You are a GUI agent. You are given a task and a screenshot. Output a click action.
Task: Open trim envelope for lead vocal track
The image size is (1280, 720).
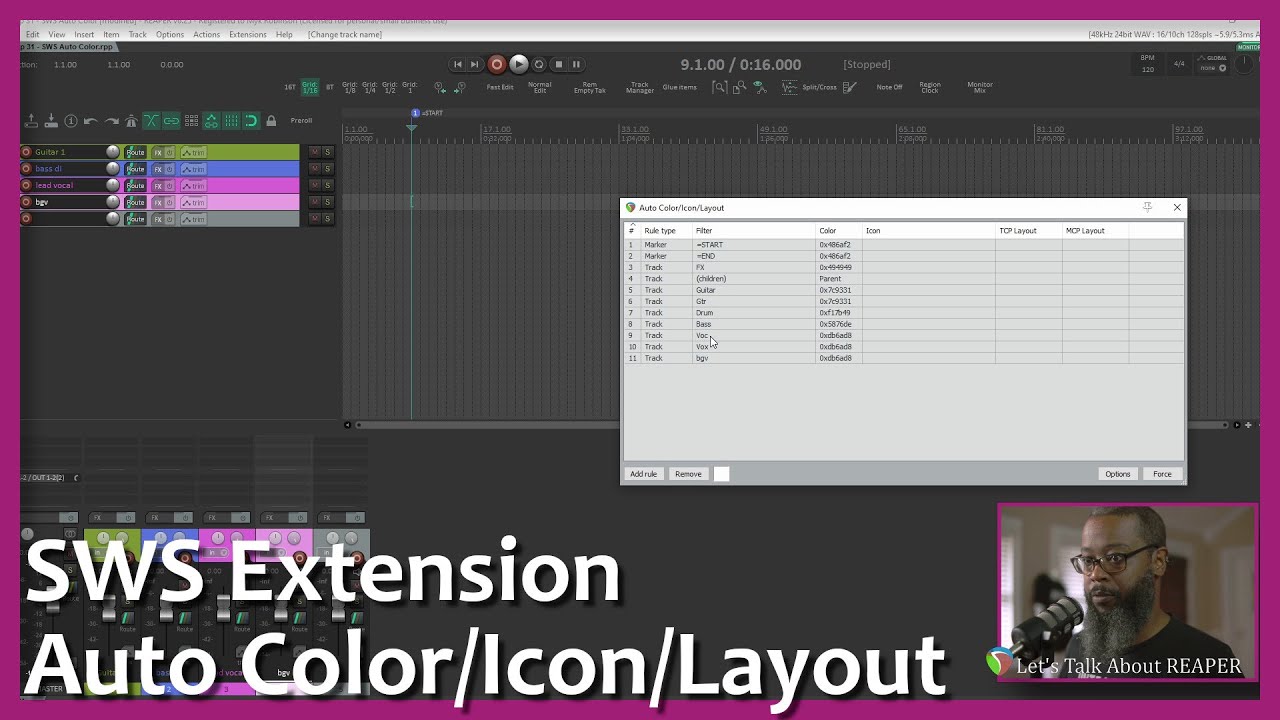pos(193,185)
